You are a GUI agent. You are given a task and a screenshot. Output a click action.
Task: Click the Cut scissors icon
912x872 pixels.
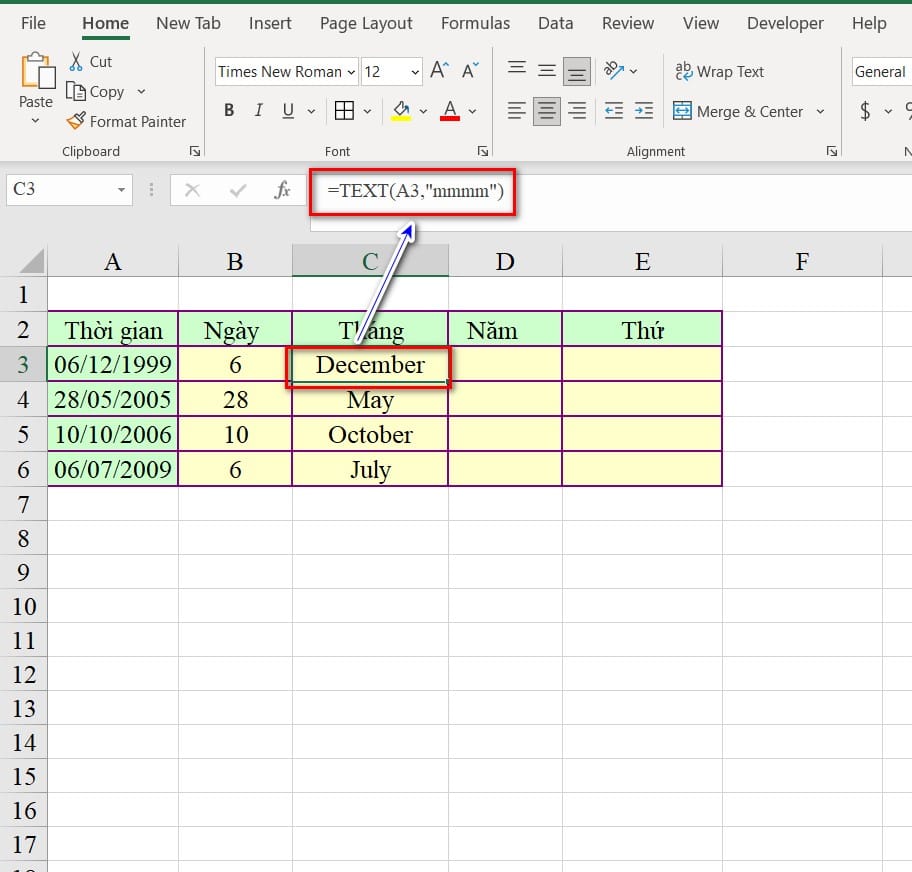pyautogui.click(x=76, y=62)
